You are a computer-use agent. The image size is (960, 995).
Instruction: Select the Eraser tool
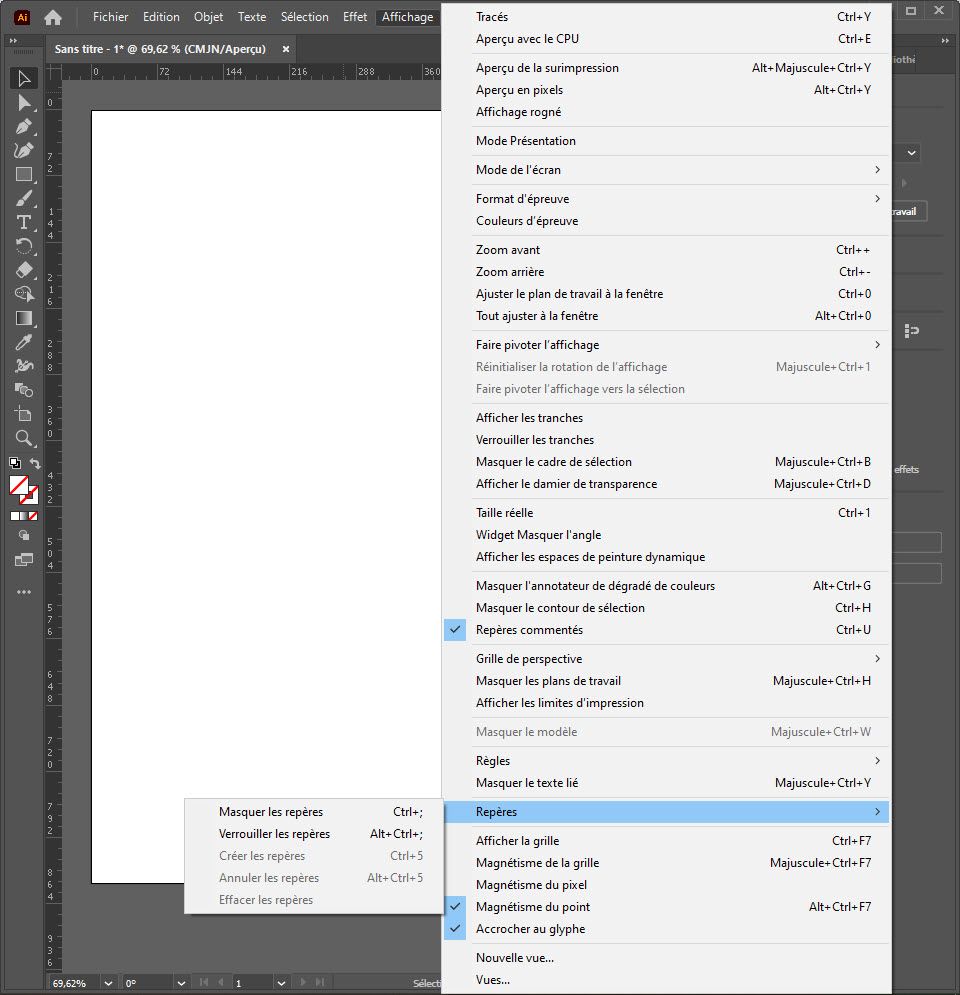pos(23,270)
